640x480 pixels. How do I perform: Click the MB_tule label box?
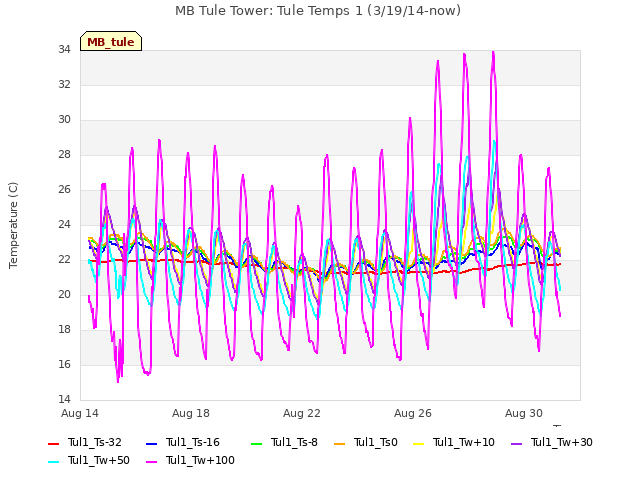111,41
